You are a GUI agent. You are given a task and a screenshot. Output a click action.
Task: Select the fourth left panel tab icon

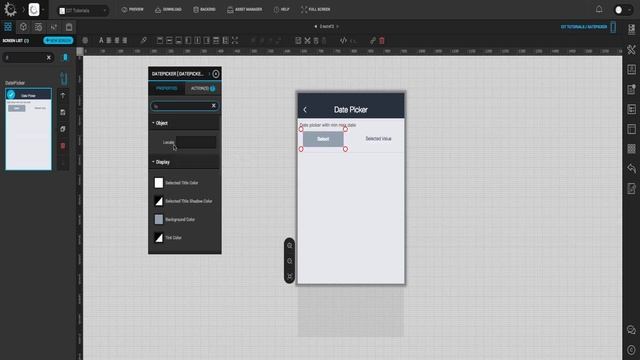point(53,27)
